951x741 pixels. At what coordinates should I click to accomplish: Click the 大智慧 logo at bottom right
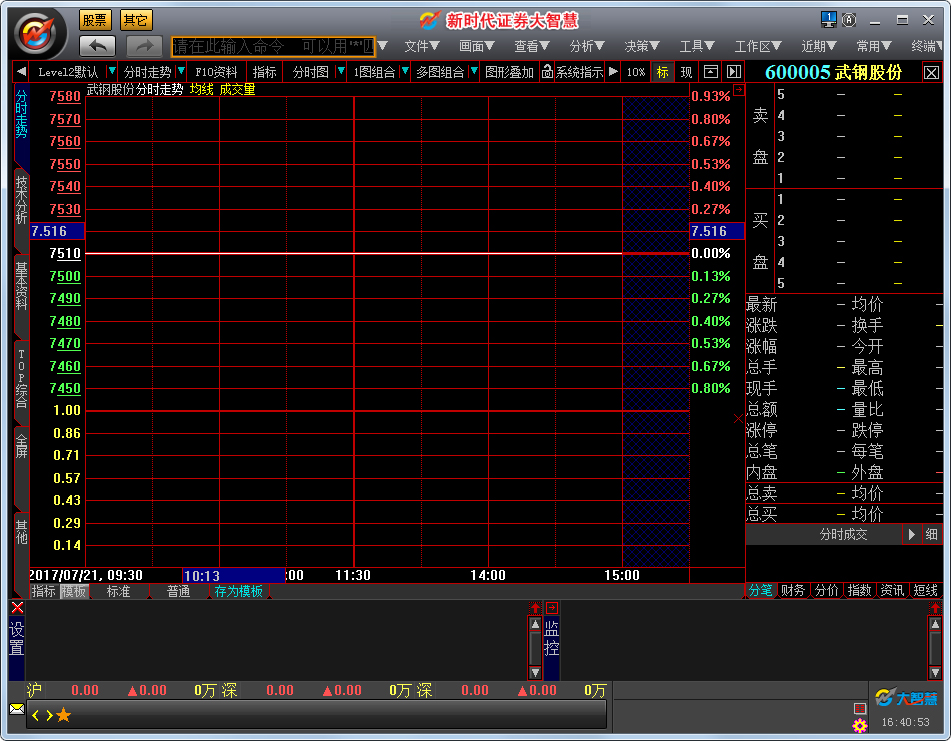pyautogui.click(x=906, y=698)
